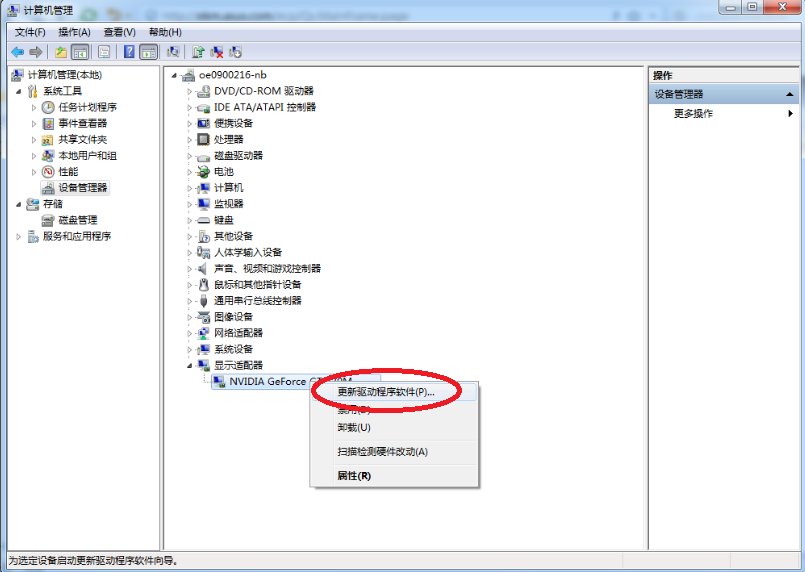805x572 pixels.
Task: Expand the 任务计划程序 node
Action: click(x=34, y=107)
